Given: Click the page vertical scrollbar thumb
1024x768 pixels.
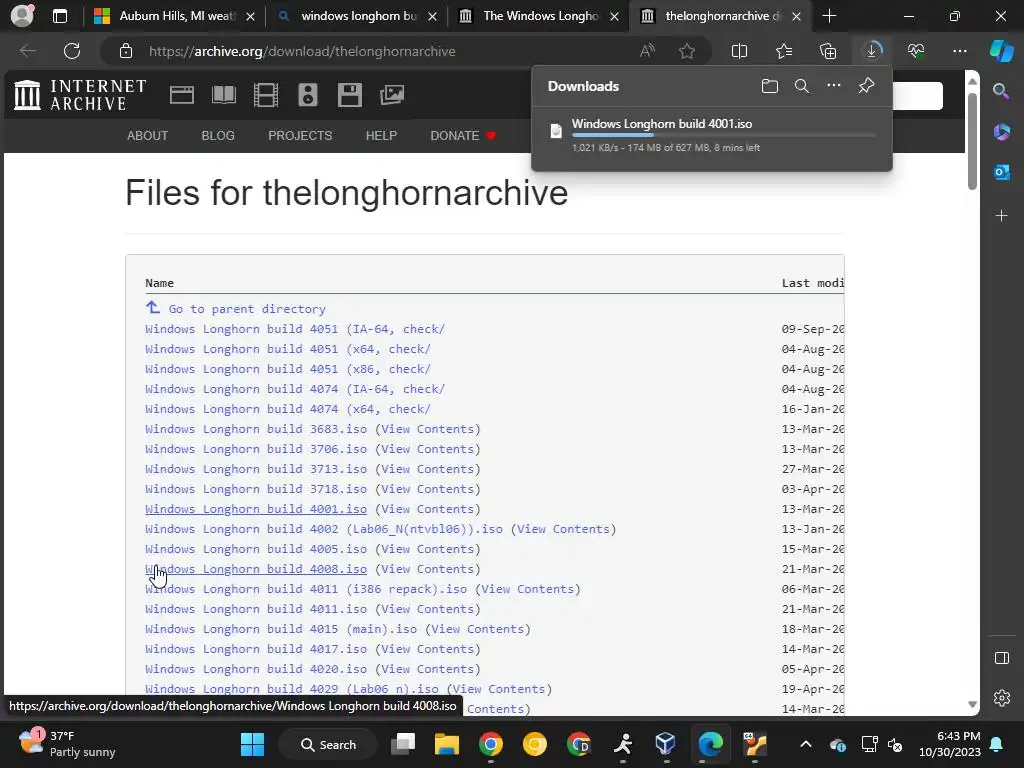Looking at the screenshot, I should [972, 142].
